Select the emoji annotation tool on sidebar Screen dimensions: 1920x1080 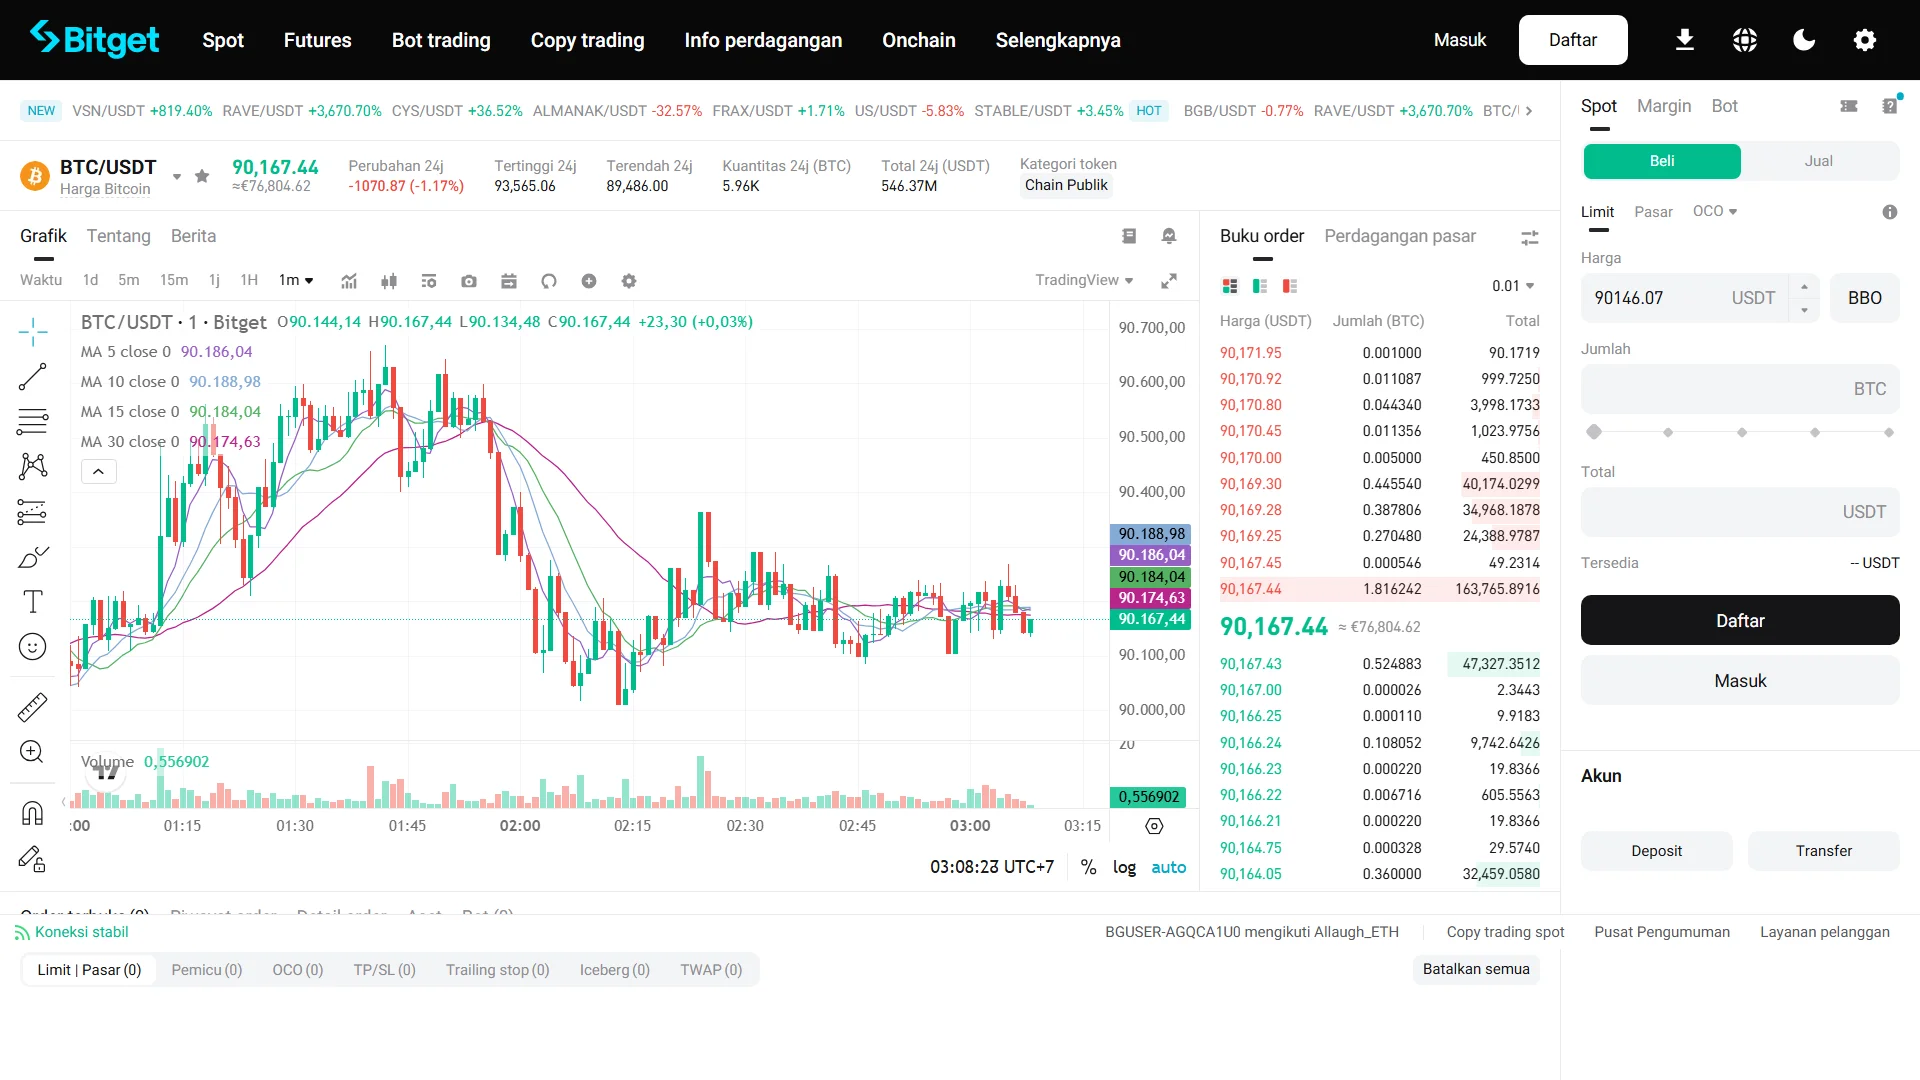[x=32, y=646]
